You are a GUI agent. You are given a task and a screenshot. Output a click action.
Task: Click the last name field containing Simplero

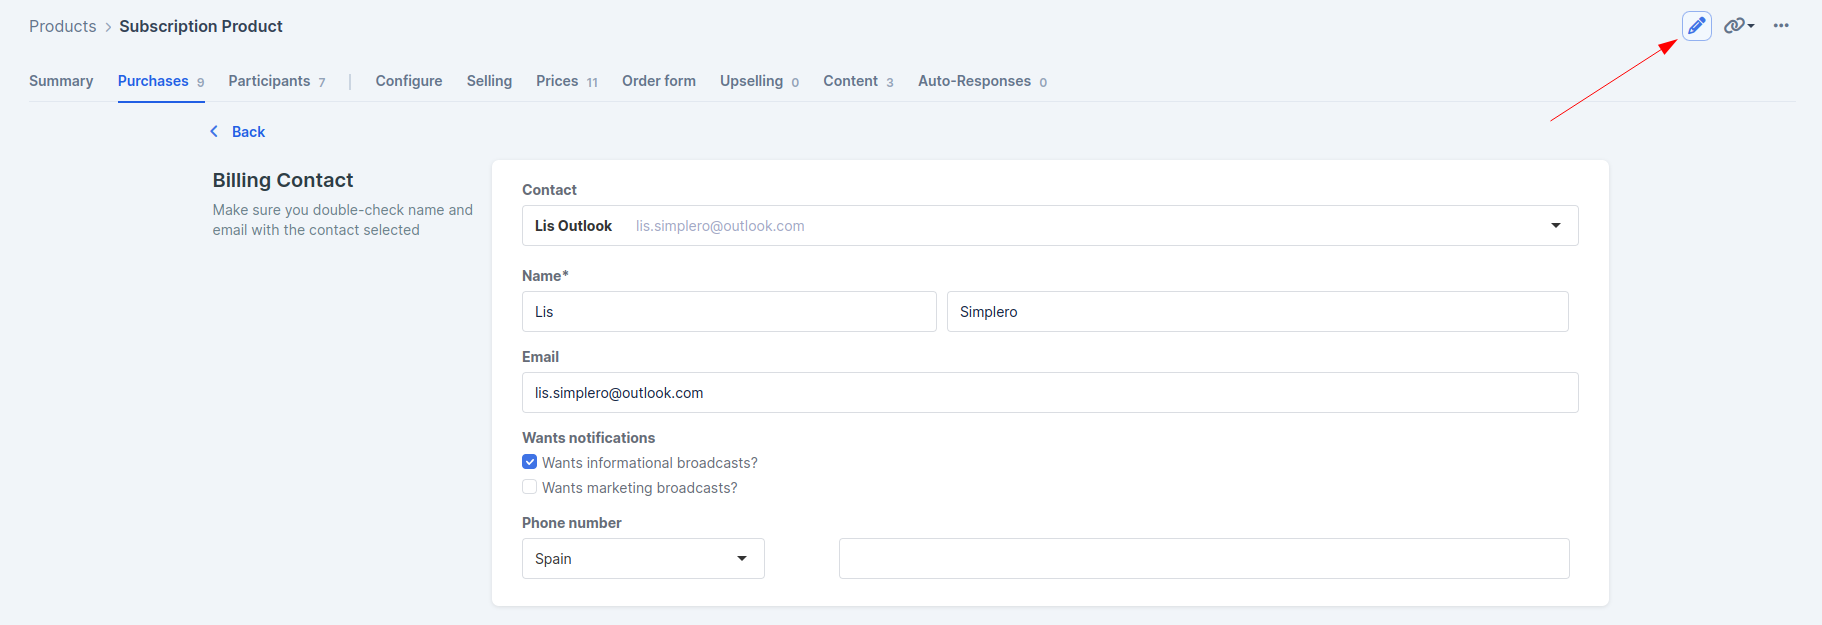click(x=1257, y=312)
